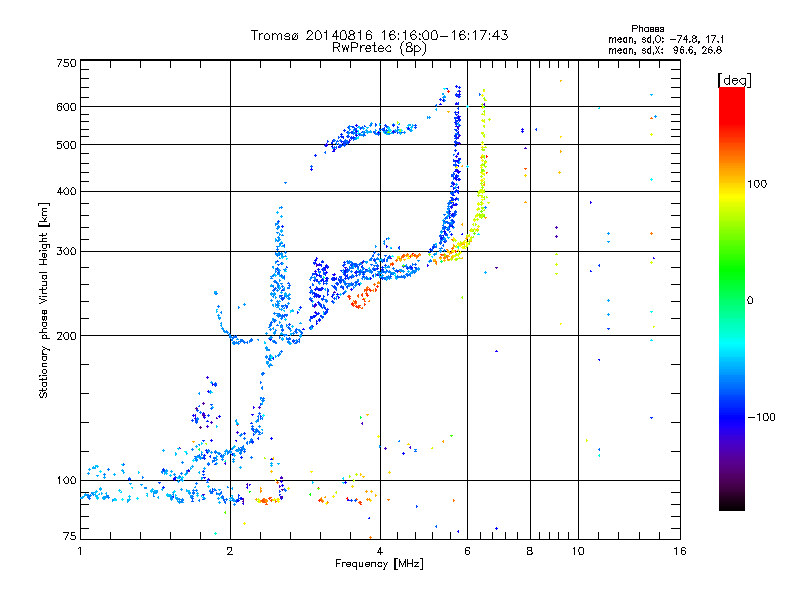Screen dimensions: 800x600
Task: Click the y-axis tick label "750"
Action: coord(66,63)
